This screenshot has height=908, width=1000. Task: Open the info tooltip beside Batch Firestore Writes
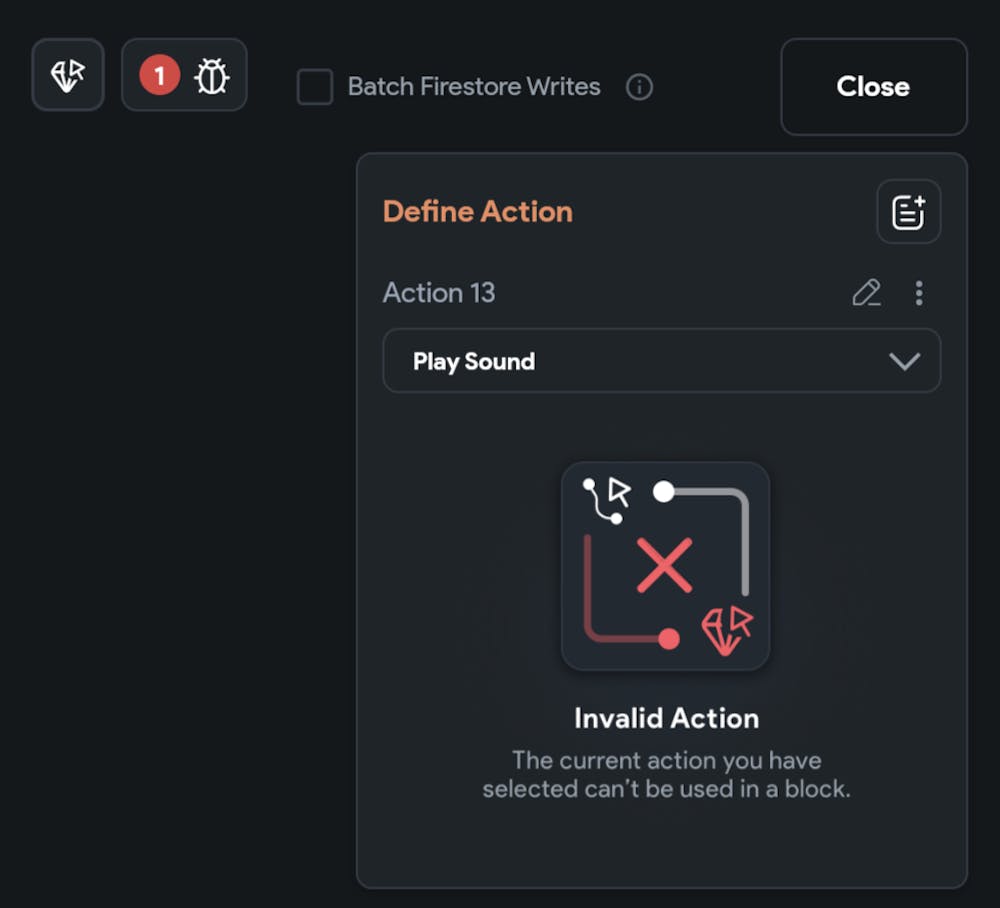pyautogui.click(x=639, y=87)
